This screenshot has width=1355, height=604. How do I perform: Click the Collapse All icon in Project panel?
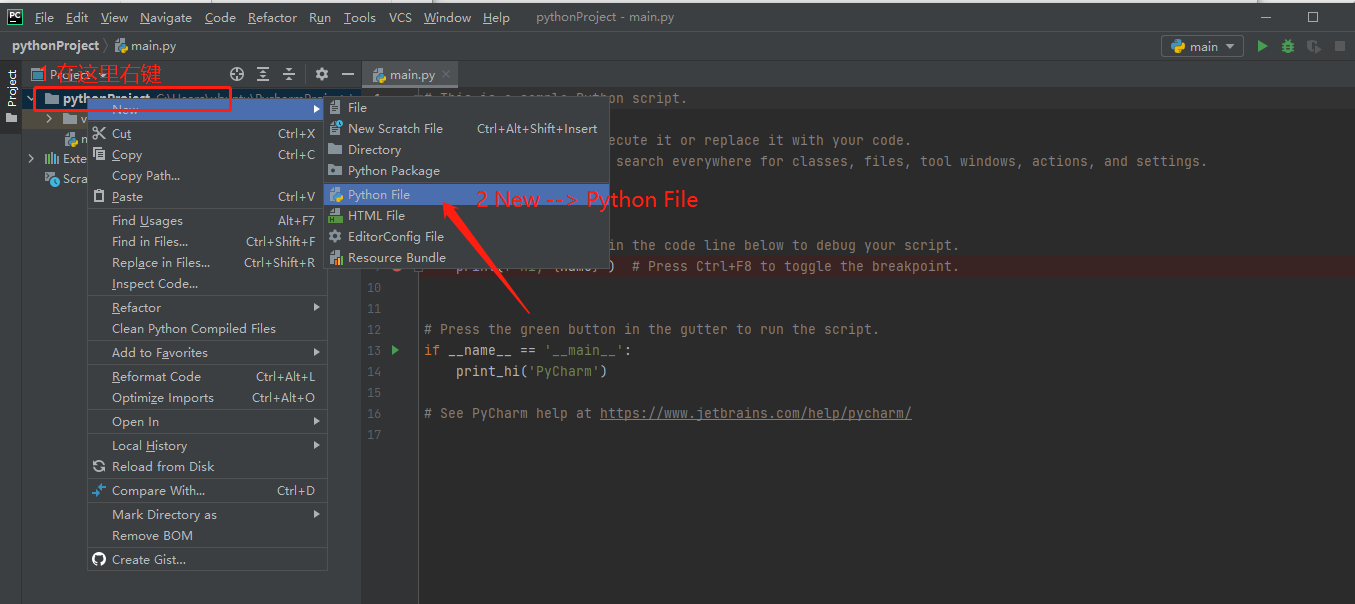289,74
